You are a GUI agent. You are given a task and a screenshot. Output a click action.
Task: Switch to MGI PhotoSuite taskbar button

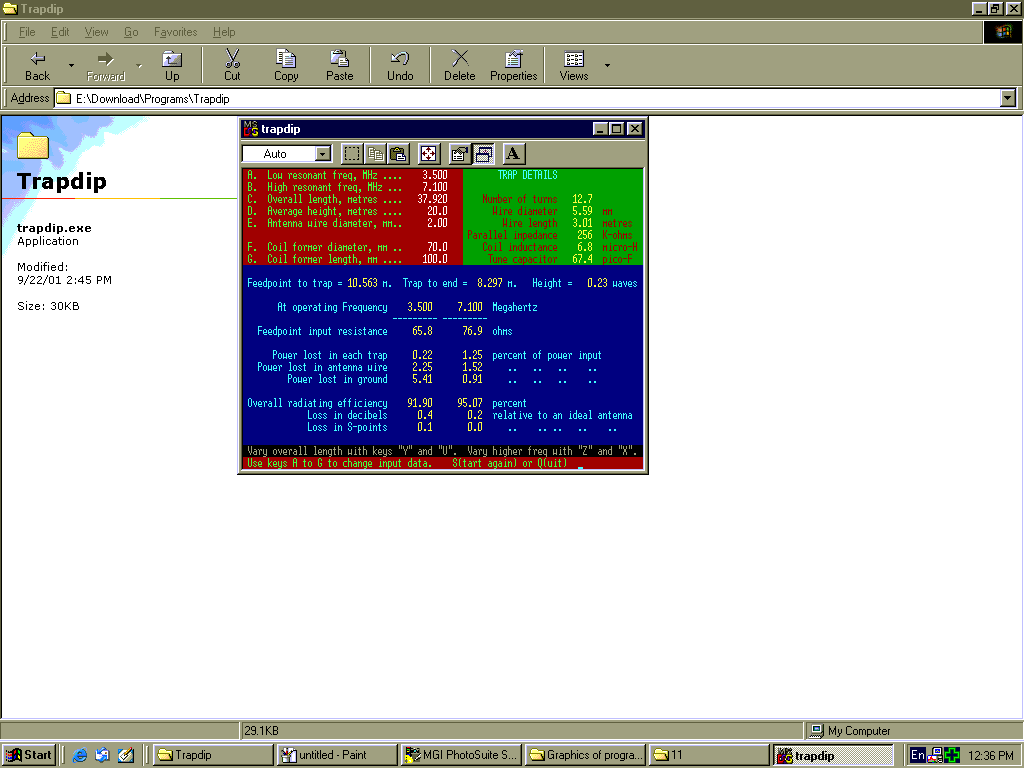coord(461,755)
